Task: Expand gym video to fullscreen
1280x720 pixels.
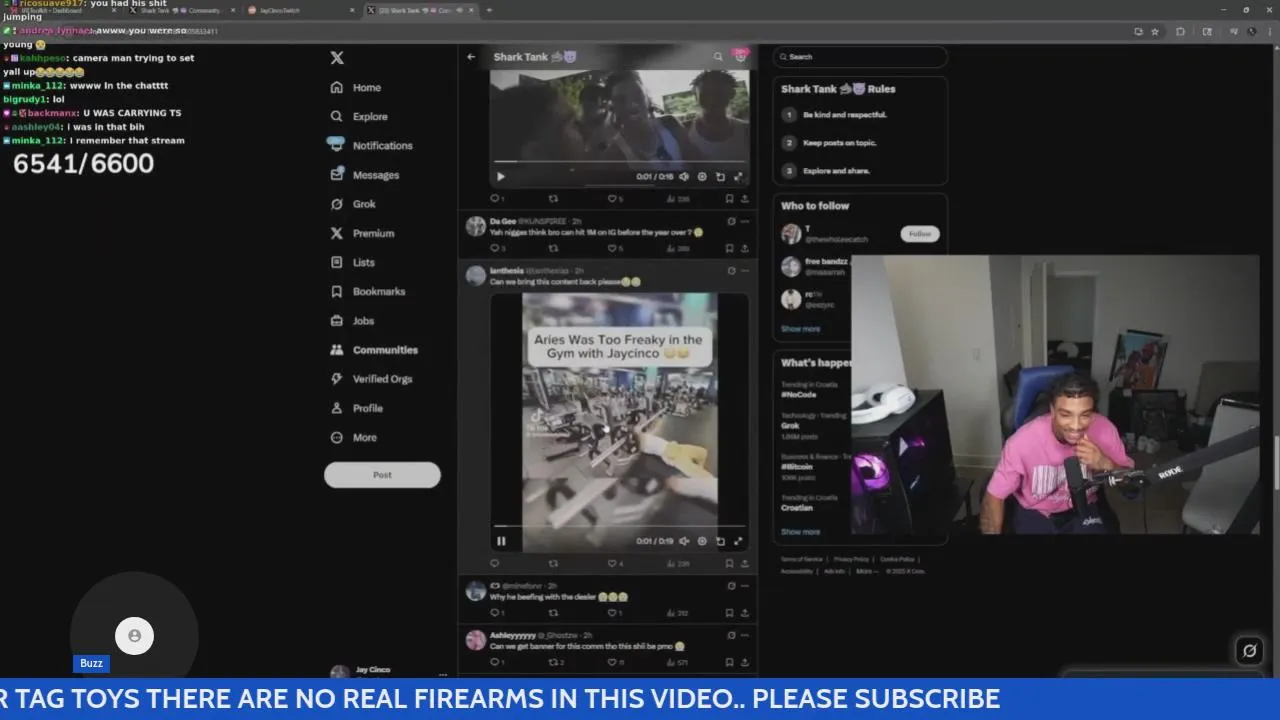Action: pyautogui.click(x=738, y=541)
